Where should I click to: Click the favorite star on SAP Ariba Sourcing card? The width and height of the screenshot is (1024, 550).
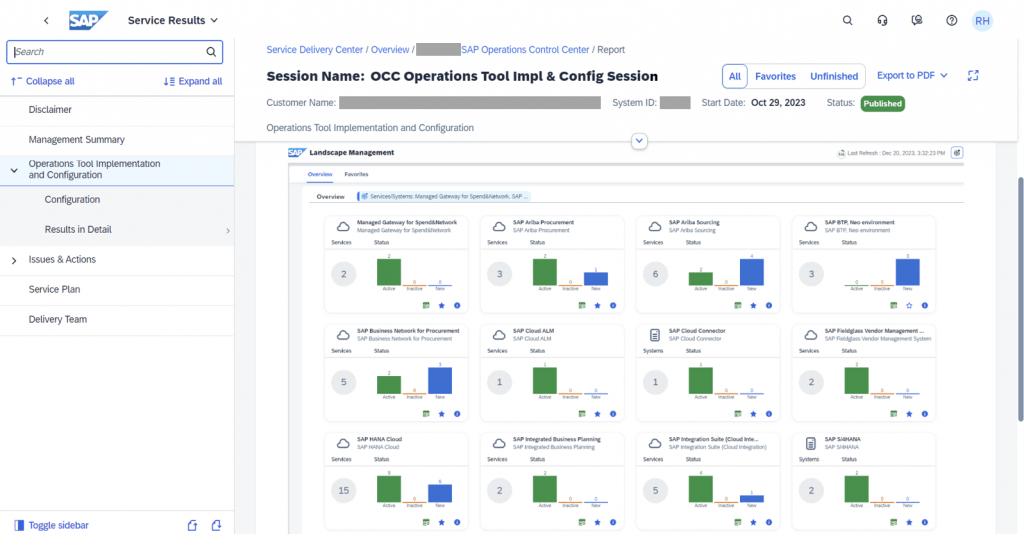click(753, 306)
